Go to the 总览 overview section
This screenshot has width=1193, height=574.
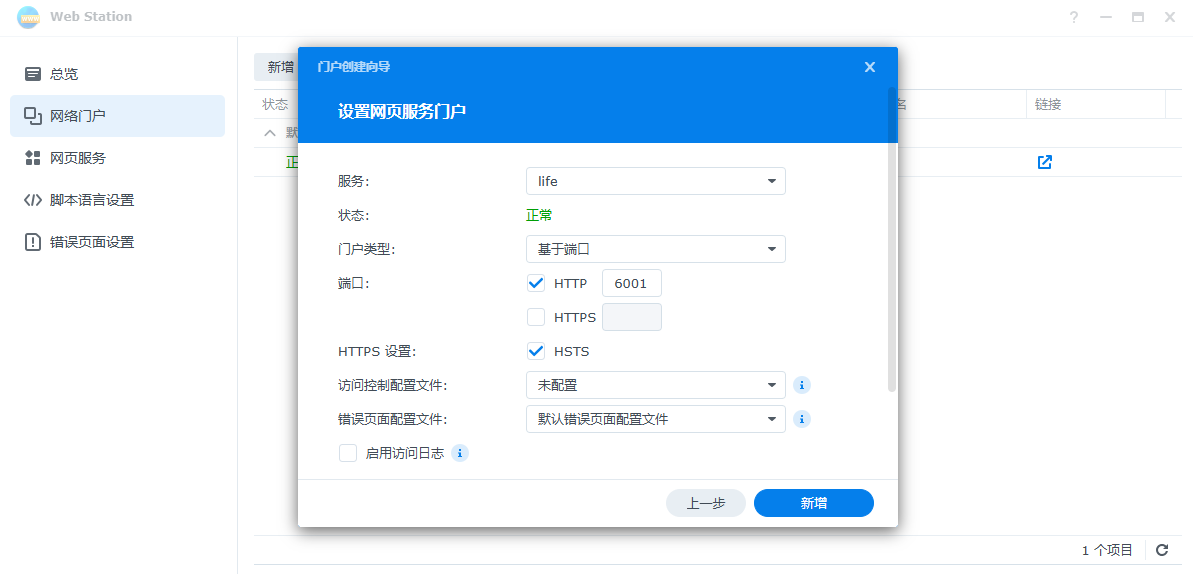[64, 74]
